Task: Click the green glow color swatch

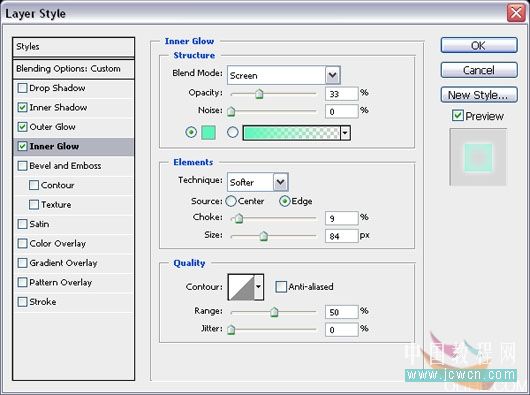Action: coord(208,132)
